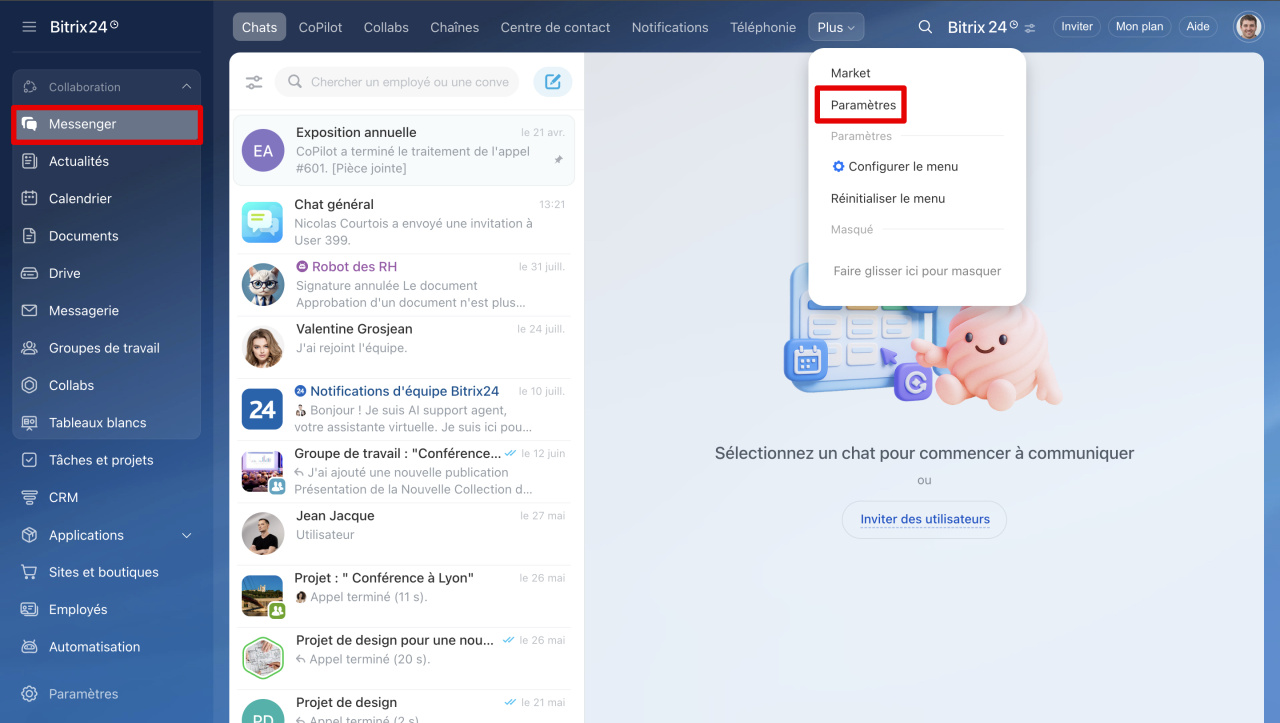Go to Centre de contact tab
The height and width of the screenshot is (723, 1280).
(x=555, y=27)
